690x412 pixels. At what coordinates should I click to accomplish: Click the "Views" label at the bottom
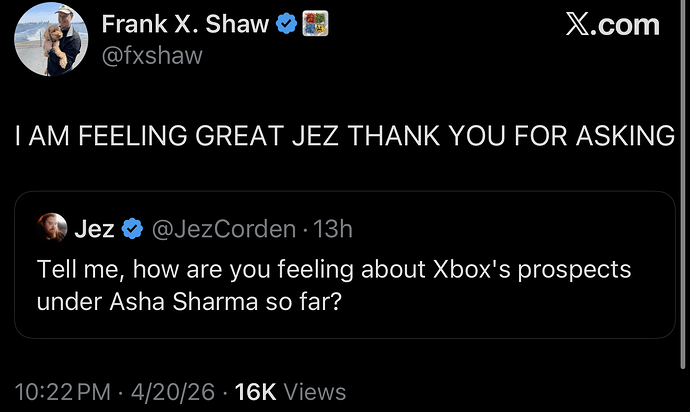coord(313,392)
